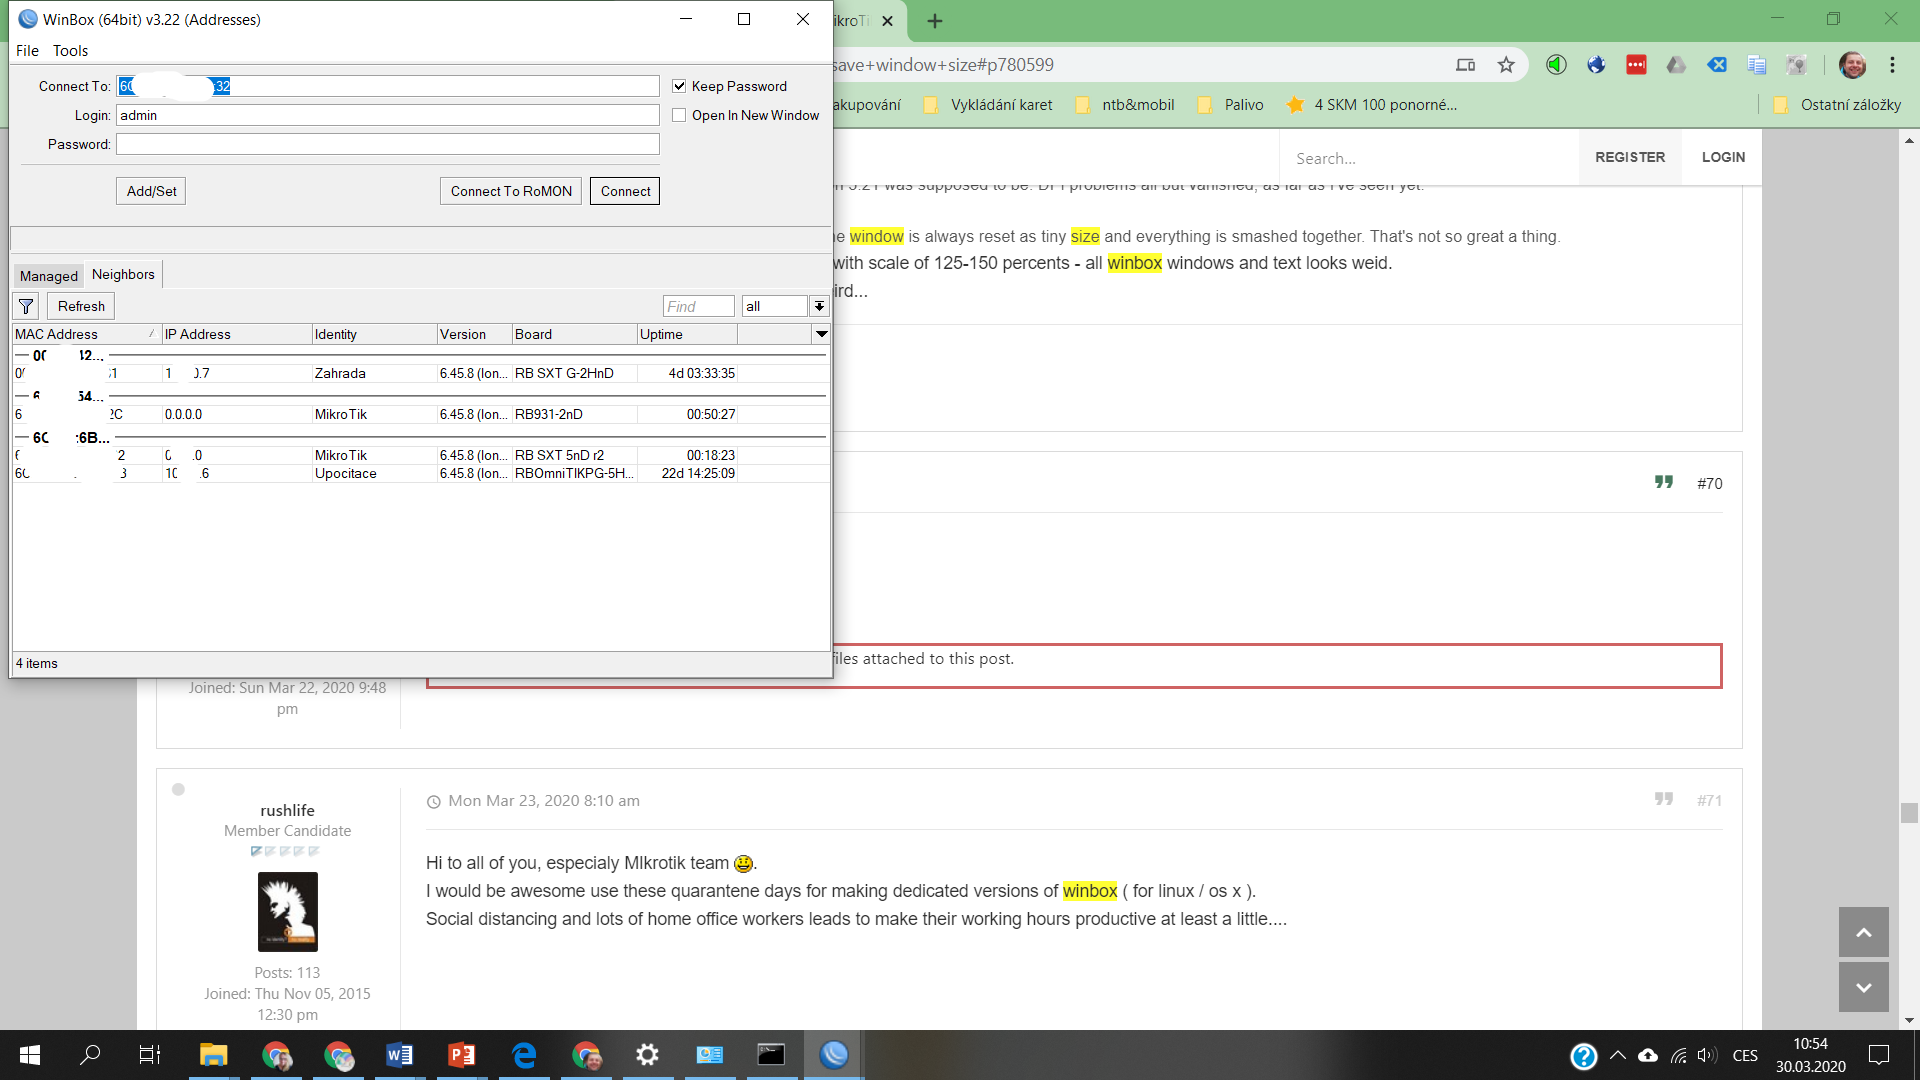This screenshot has width=1920, height=1080.
Task: Open the filter funnel in Neighbors toolbar
Action: pos(25,306)
